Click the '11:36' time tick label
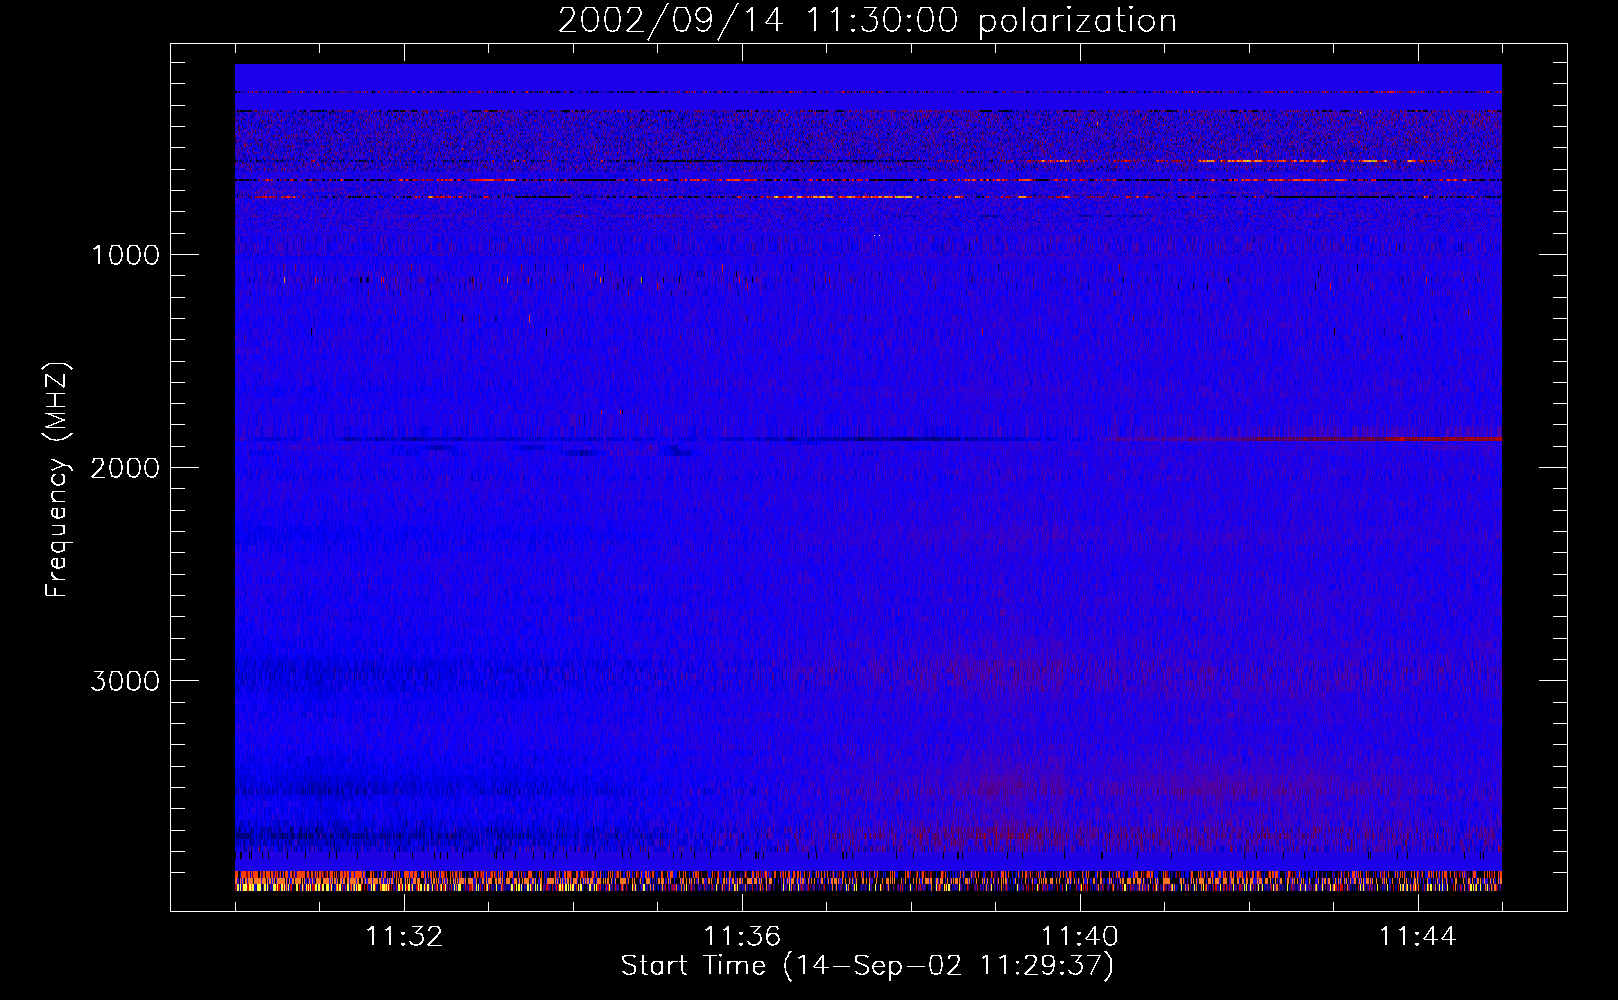 (742, 936)
